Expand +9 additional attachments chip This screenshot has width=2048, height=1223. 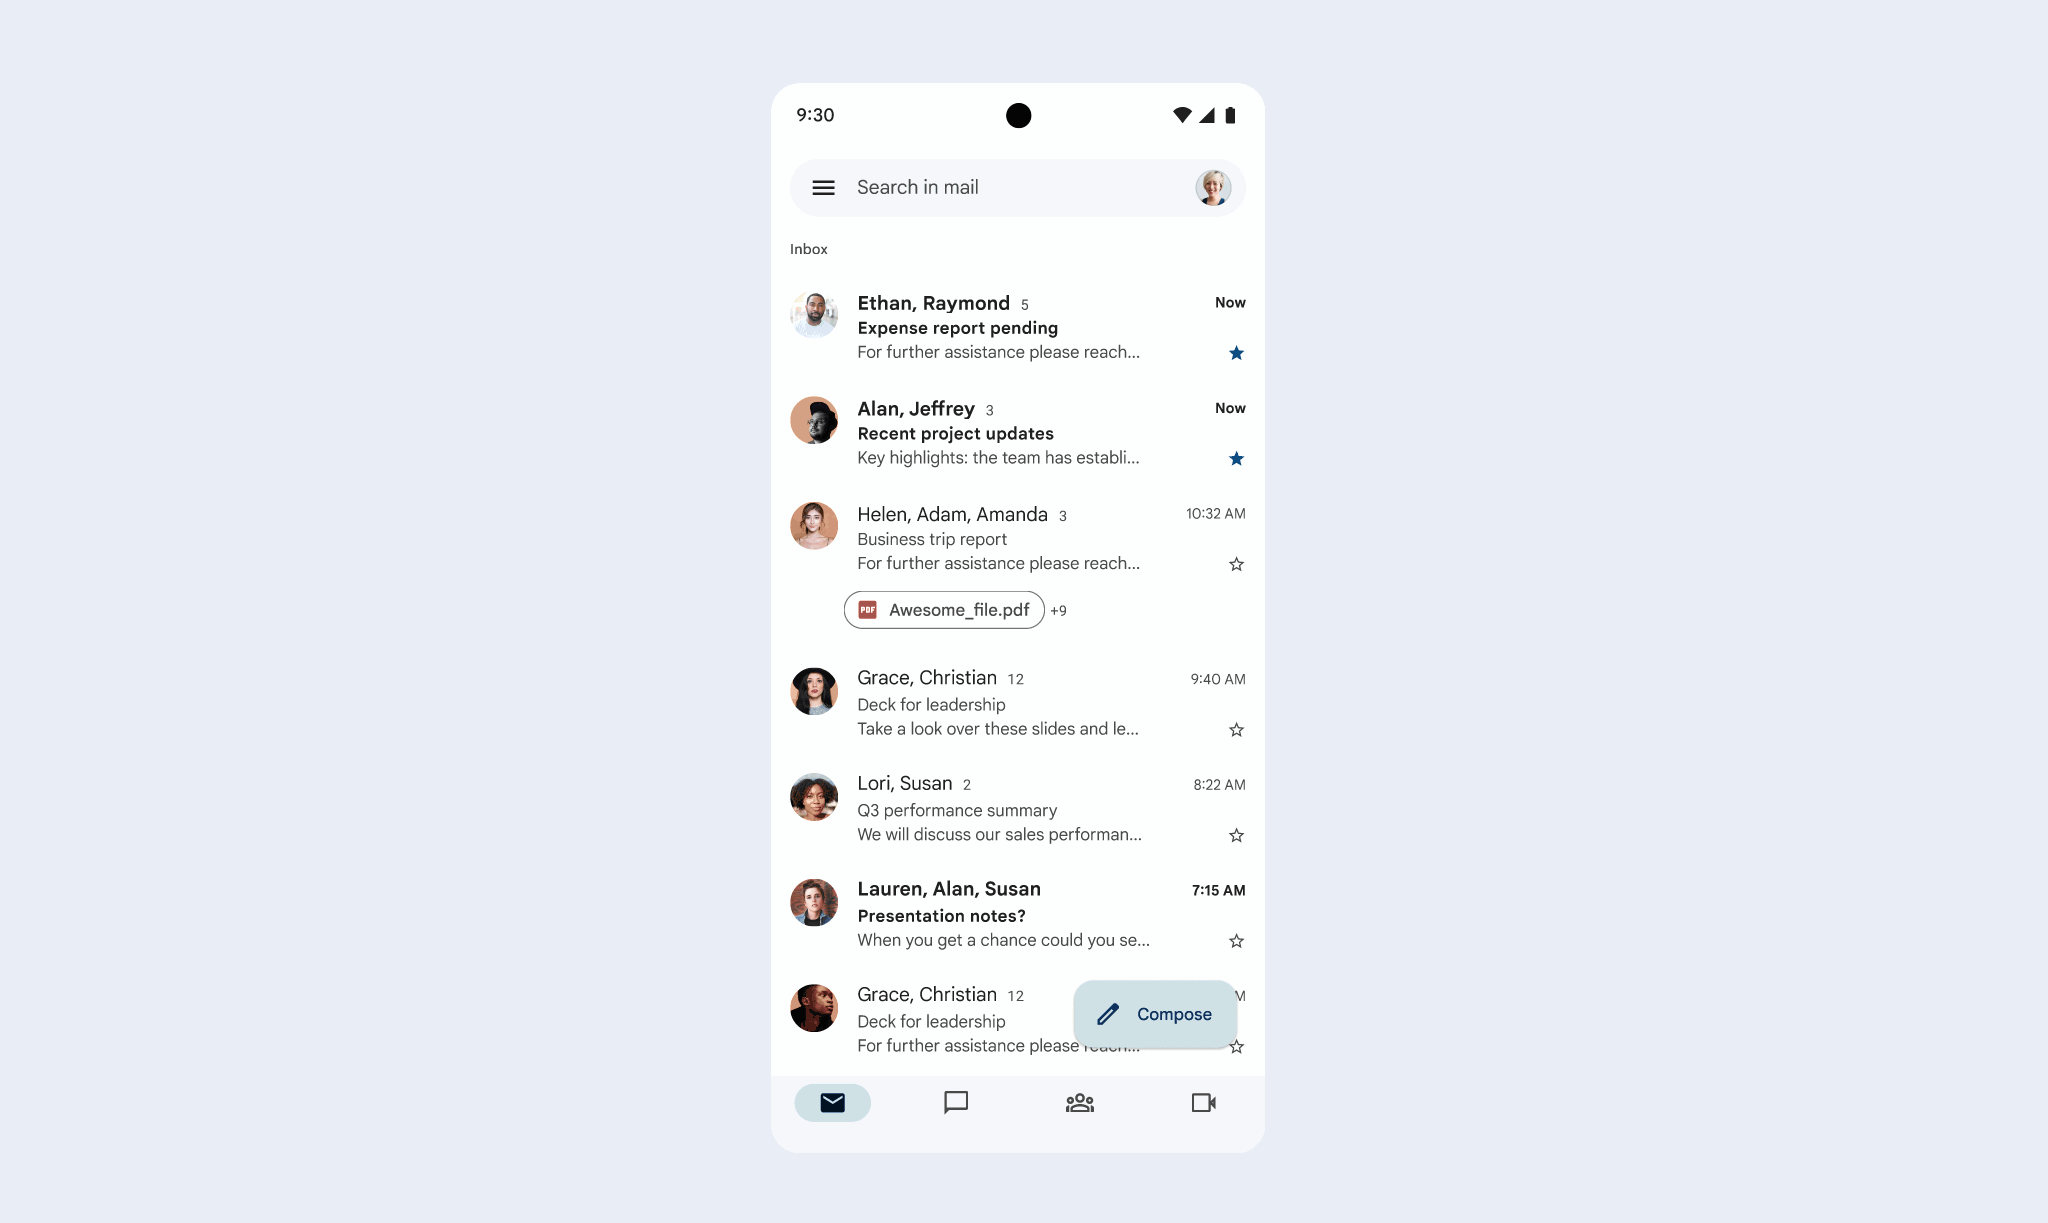click(x=1058, y=609)
